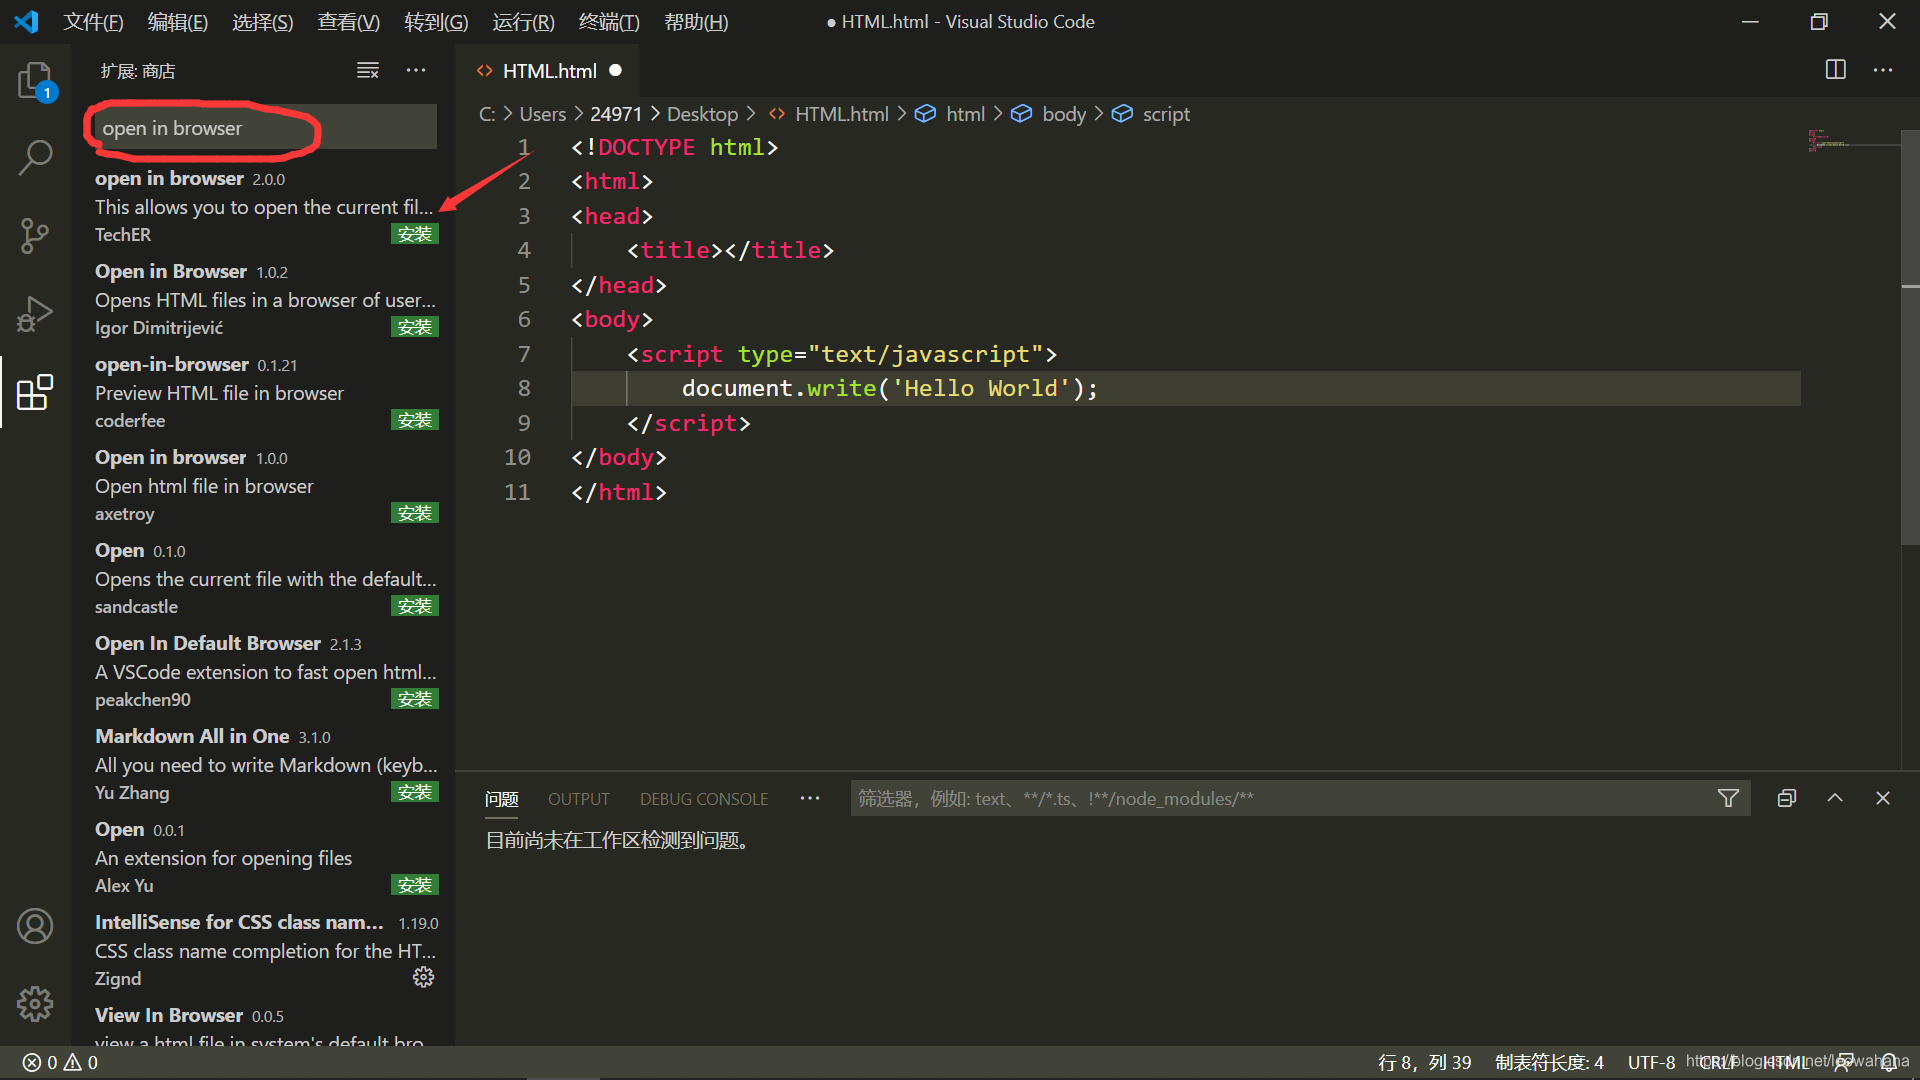Screen dimensions: 1920x1080
Task: Enable the open-in-browser 1.0.2 extension
Action: pyautogui.click(x=415, y=326)
